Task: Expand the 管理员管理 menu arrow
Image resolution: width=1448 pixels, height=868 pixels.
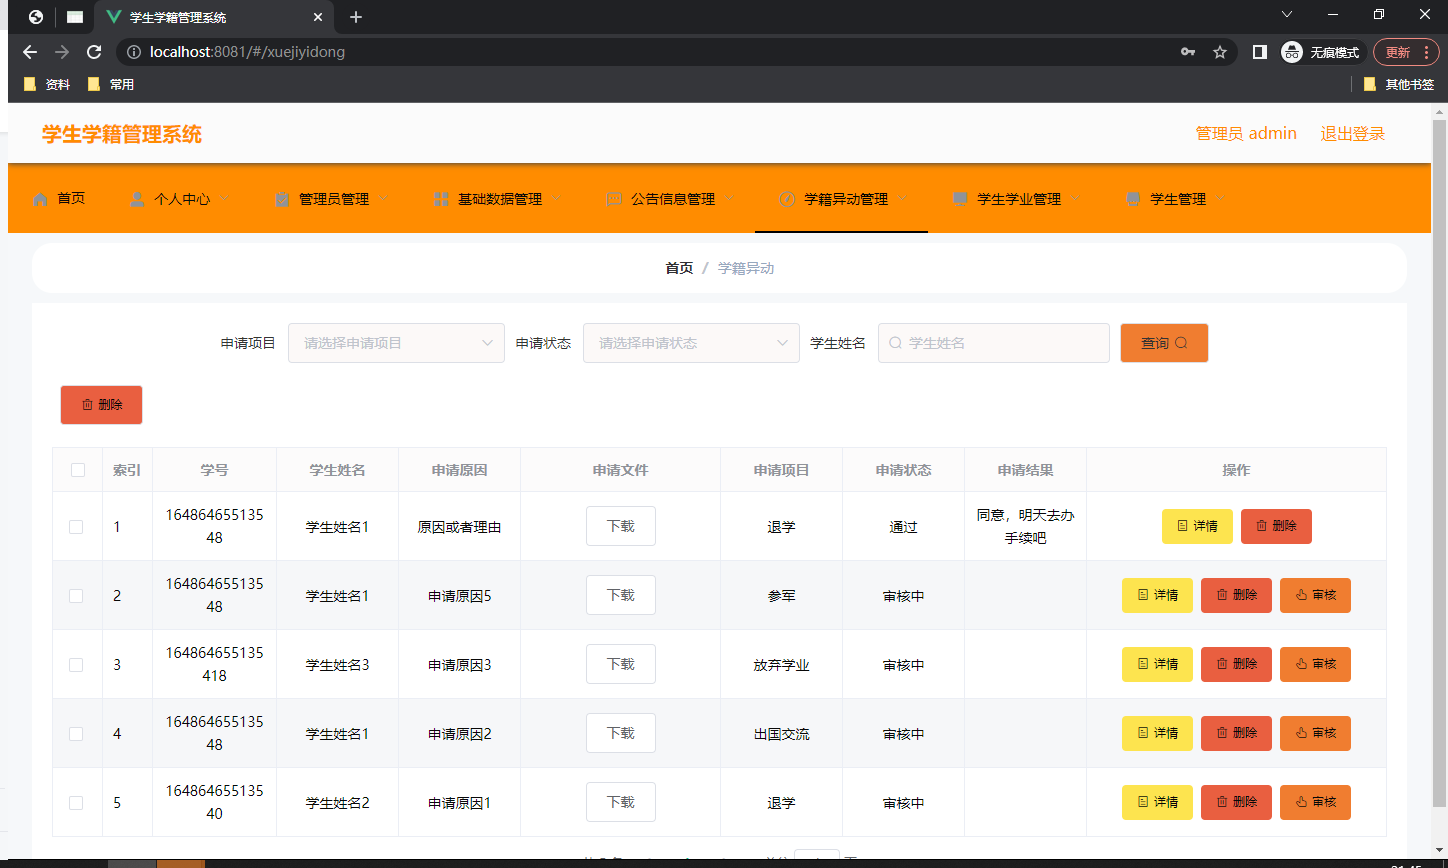Action: point(384,198)
